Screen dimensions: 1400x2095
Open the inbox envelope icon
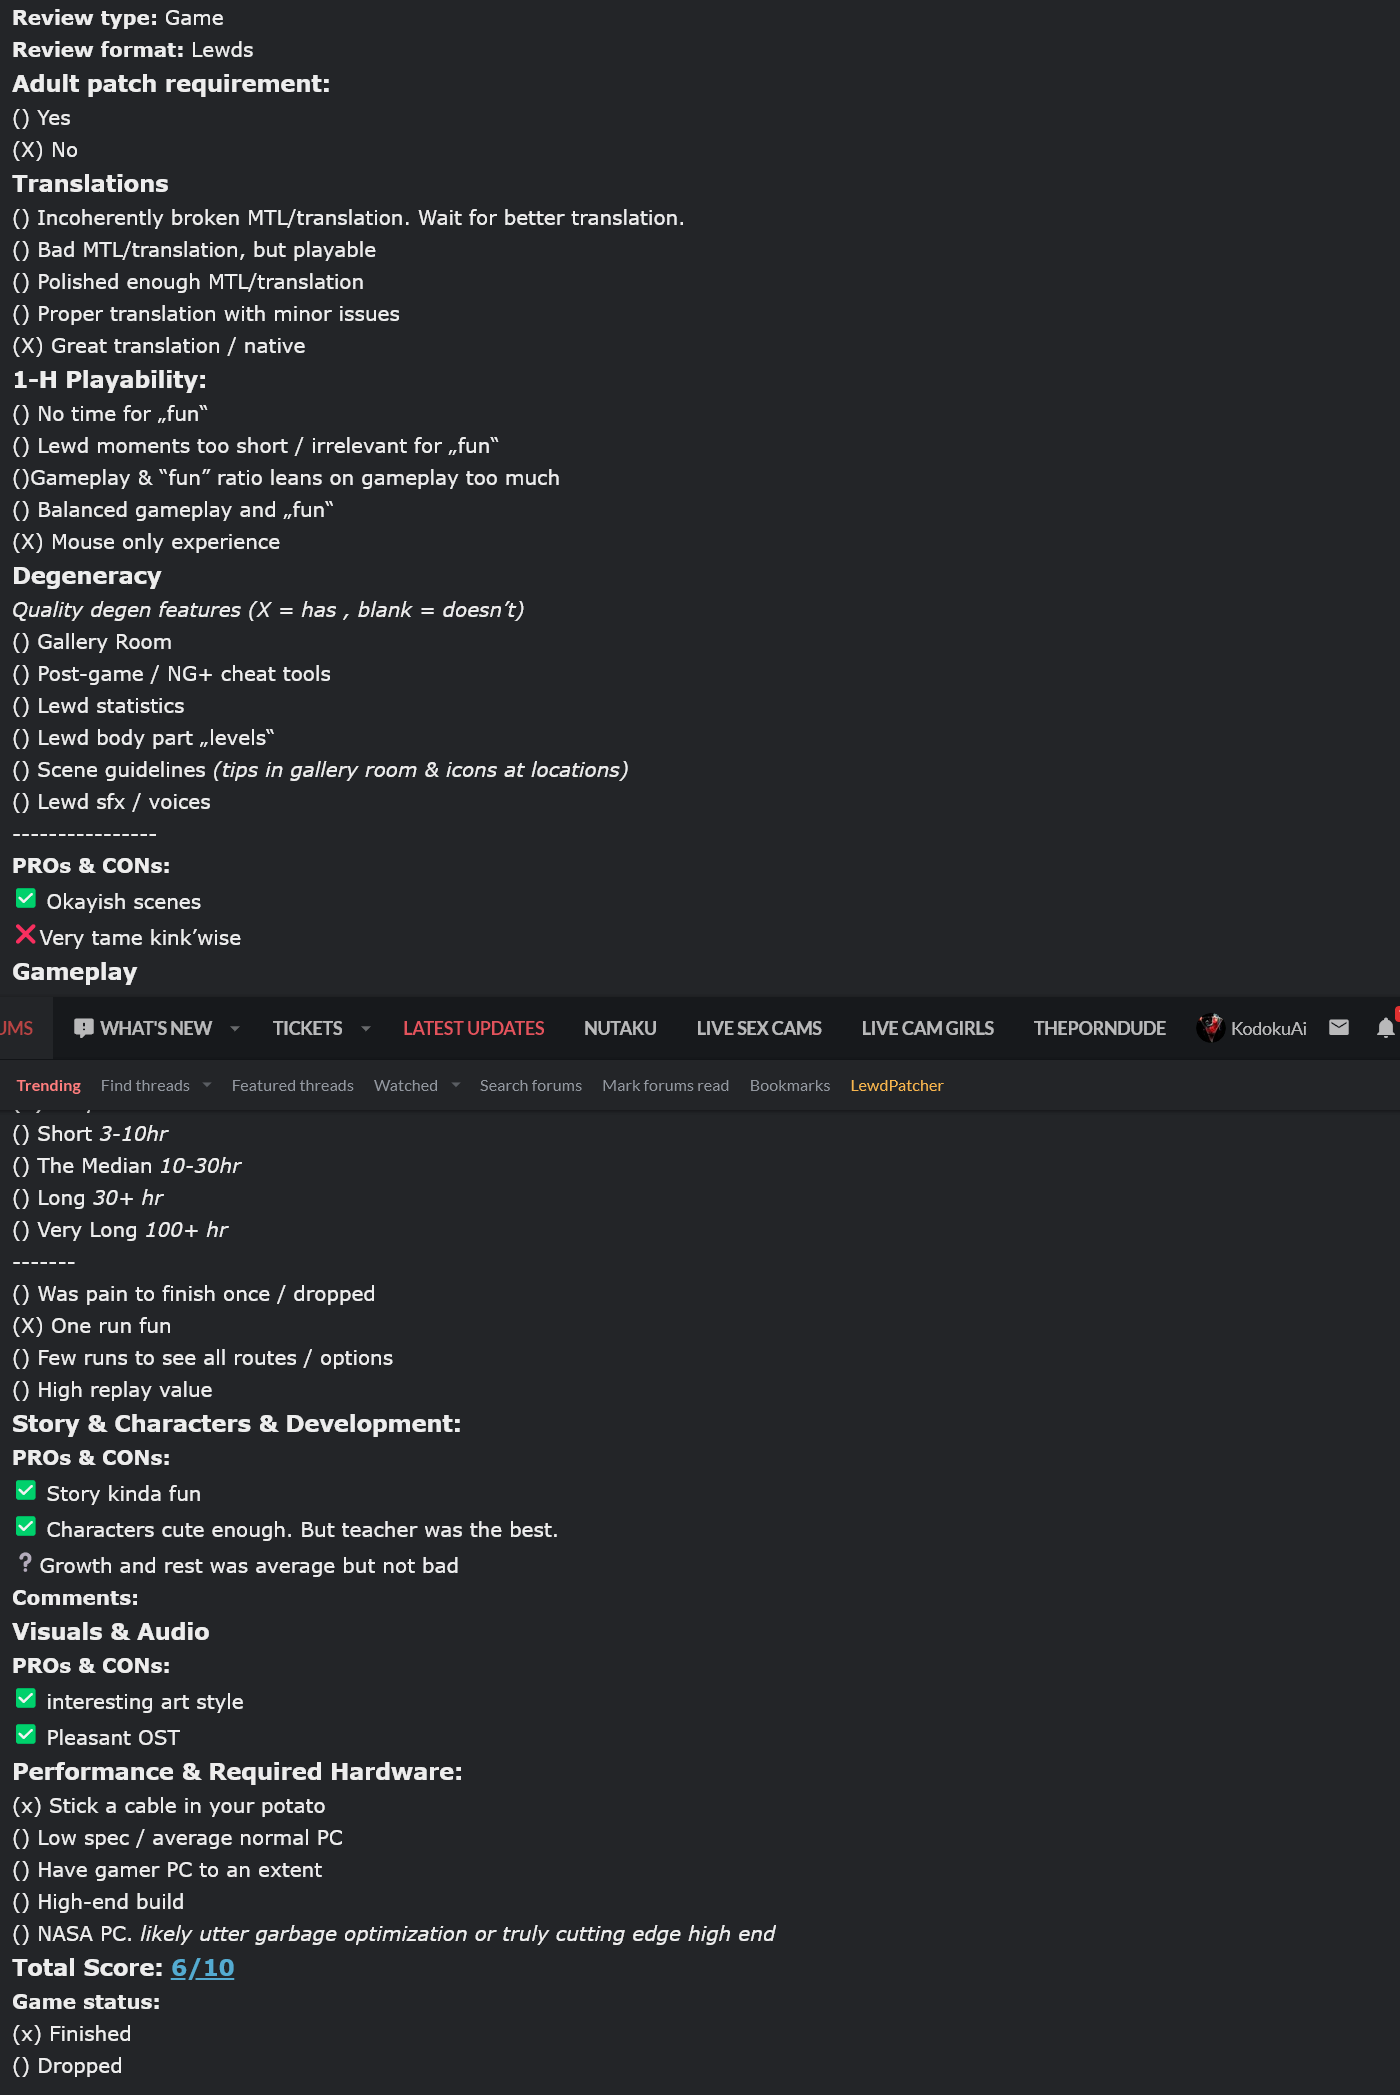coord(1339,1027)
